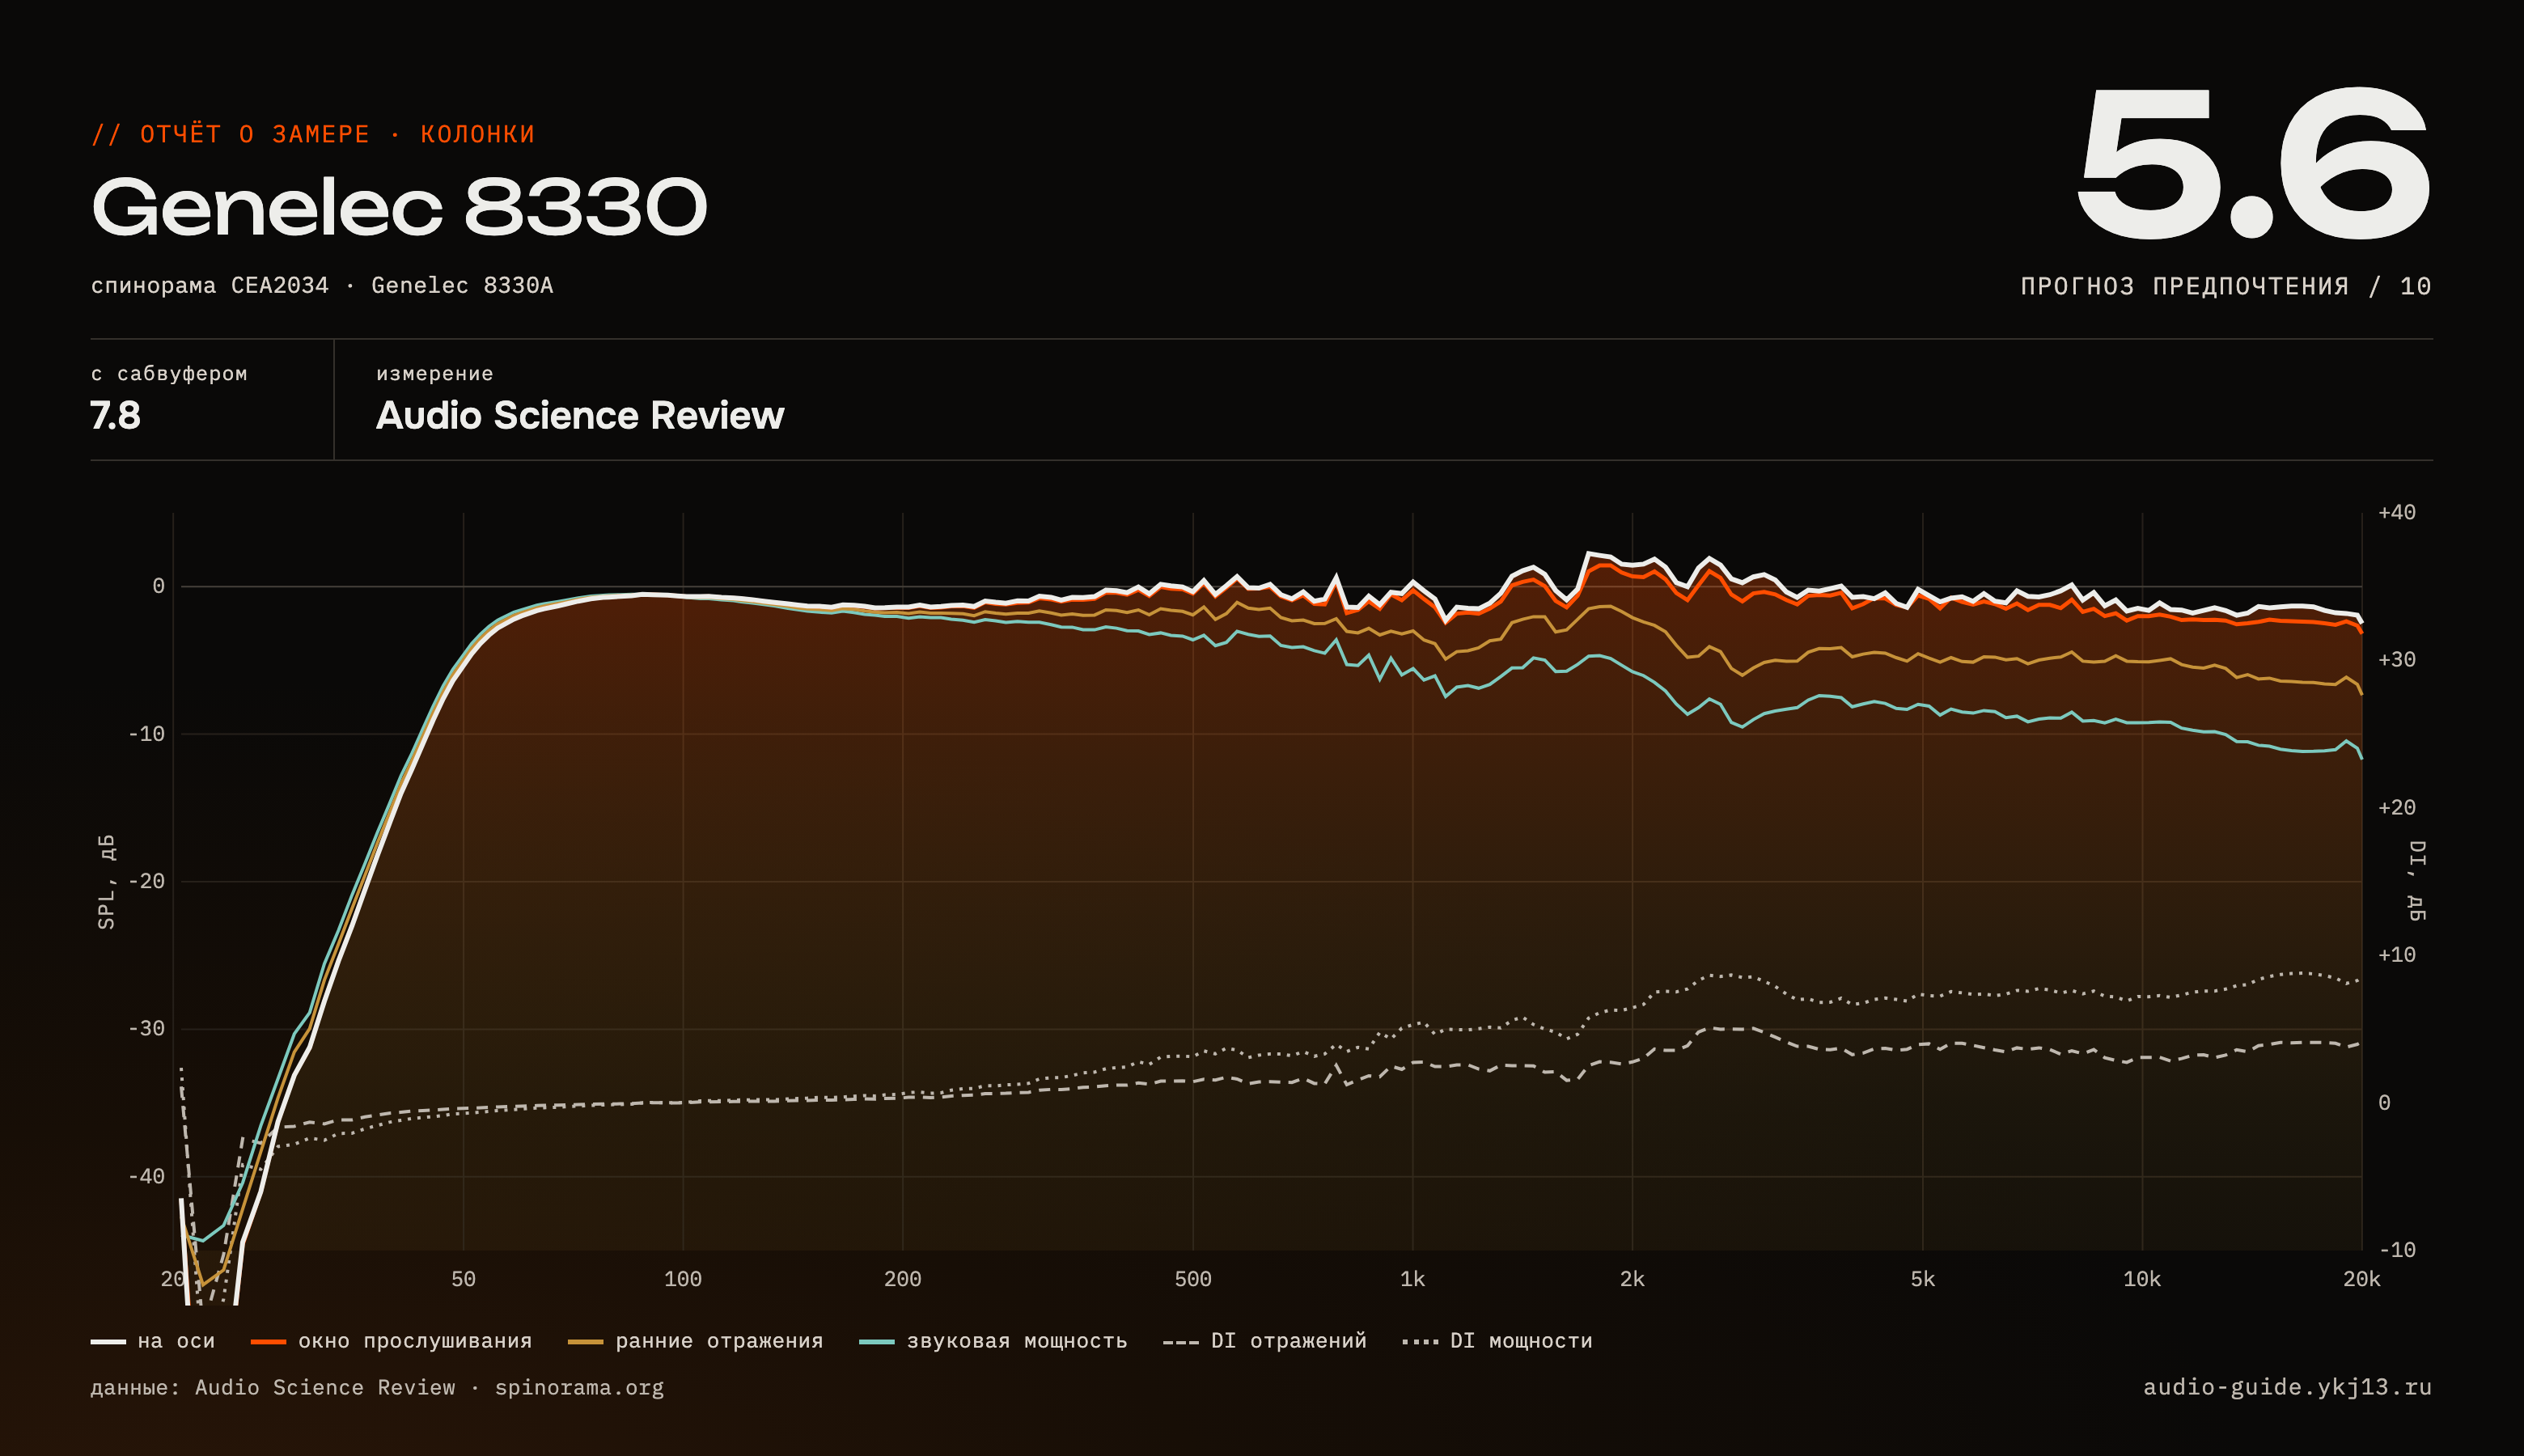The height and width of the screenshot is (1456, 2524).
Task: Click the "+30" tick on the DI axis
Action: (x=2397, y=660)
